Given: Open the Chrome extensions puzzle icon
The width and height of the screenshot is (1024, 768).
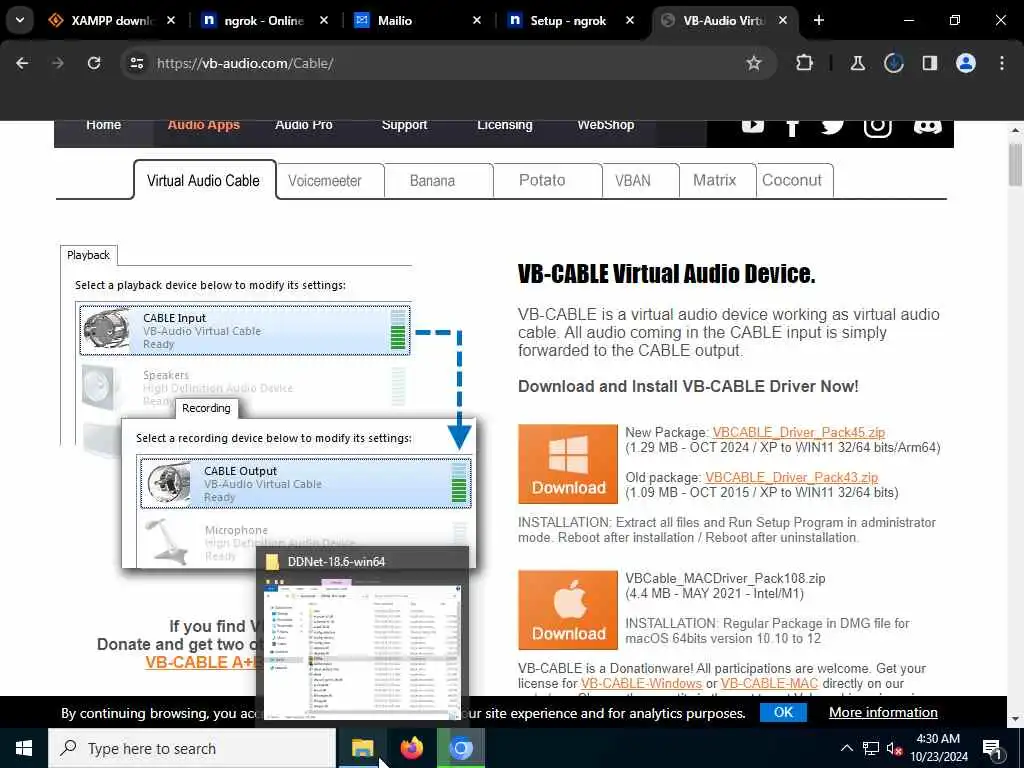Looking at the screenshot, I should pyautogui.click(x=805, y=63).
